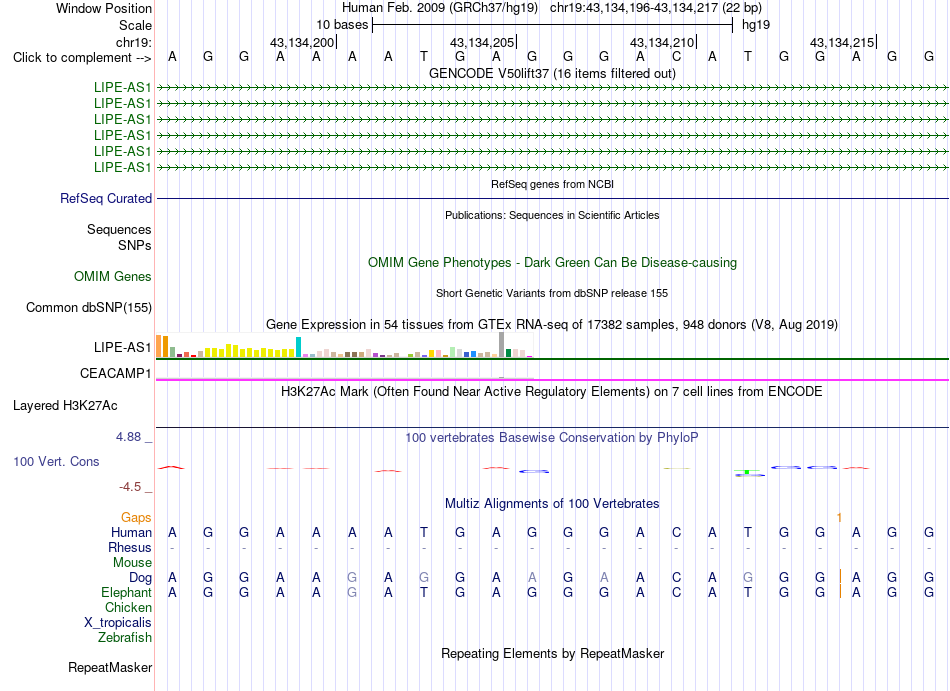Open 'Publications: Sequences in Scientific Articles' title
Image resolution: width=950 pixels, height=691 pixels.
pyautogui.click(x=552, y=215)
